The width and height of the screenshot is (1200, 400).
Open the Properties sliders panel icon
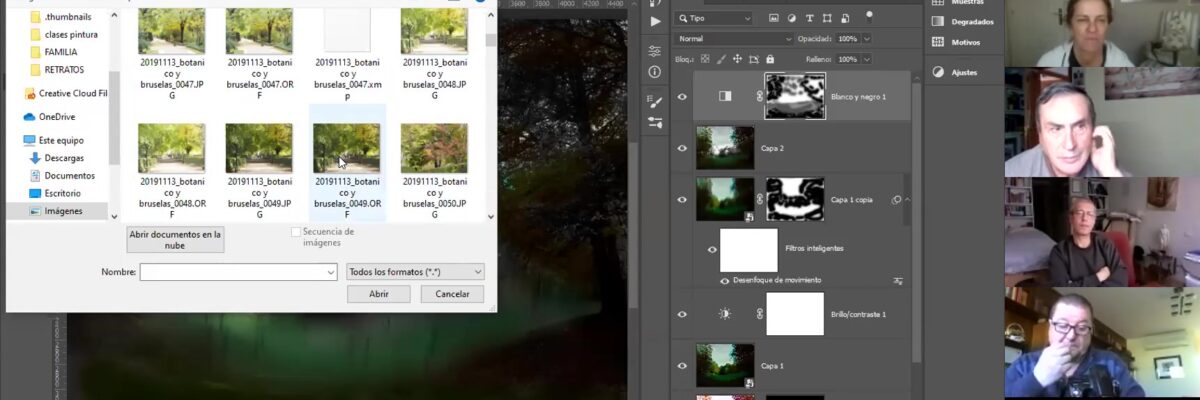pos(655,50)
